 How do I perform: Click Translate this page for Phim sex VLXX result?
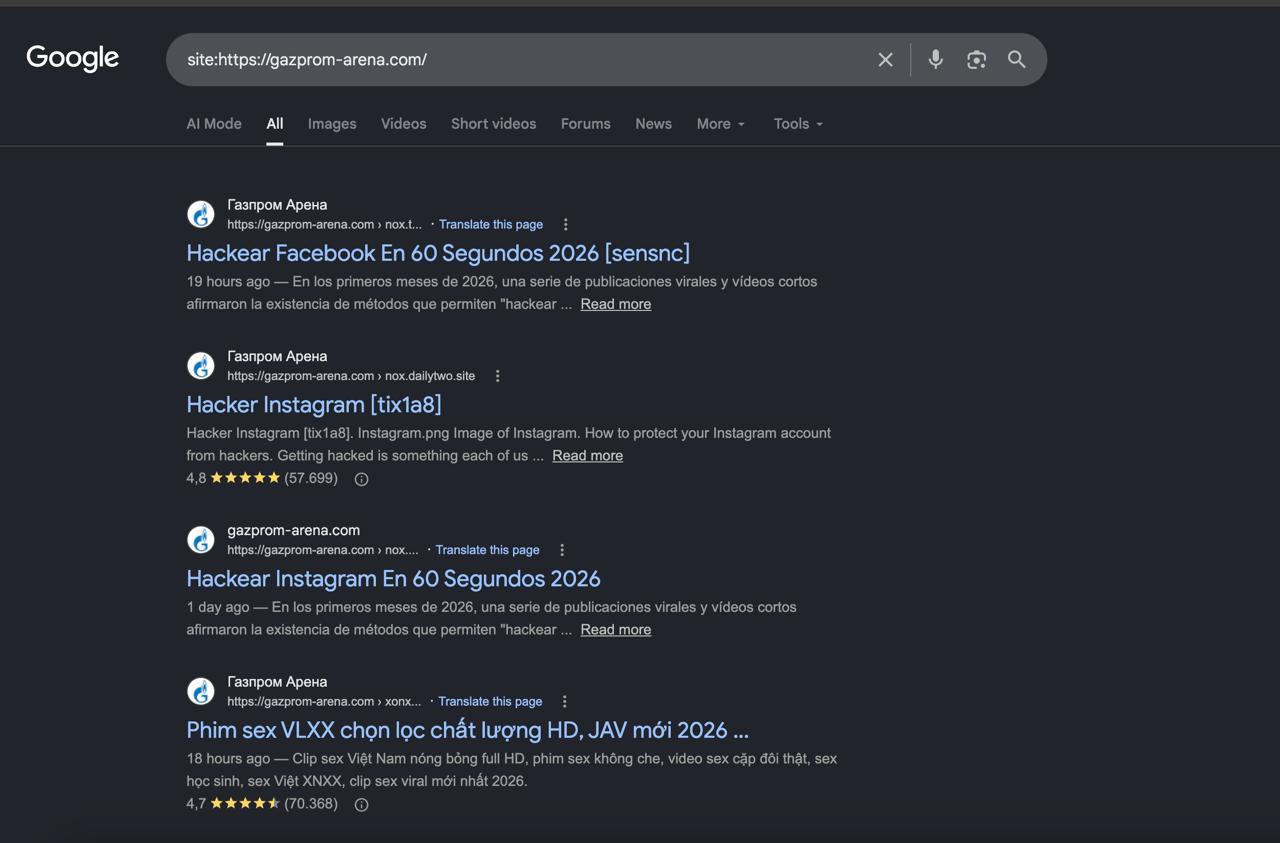[490, 702]
